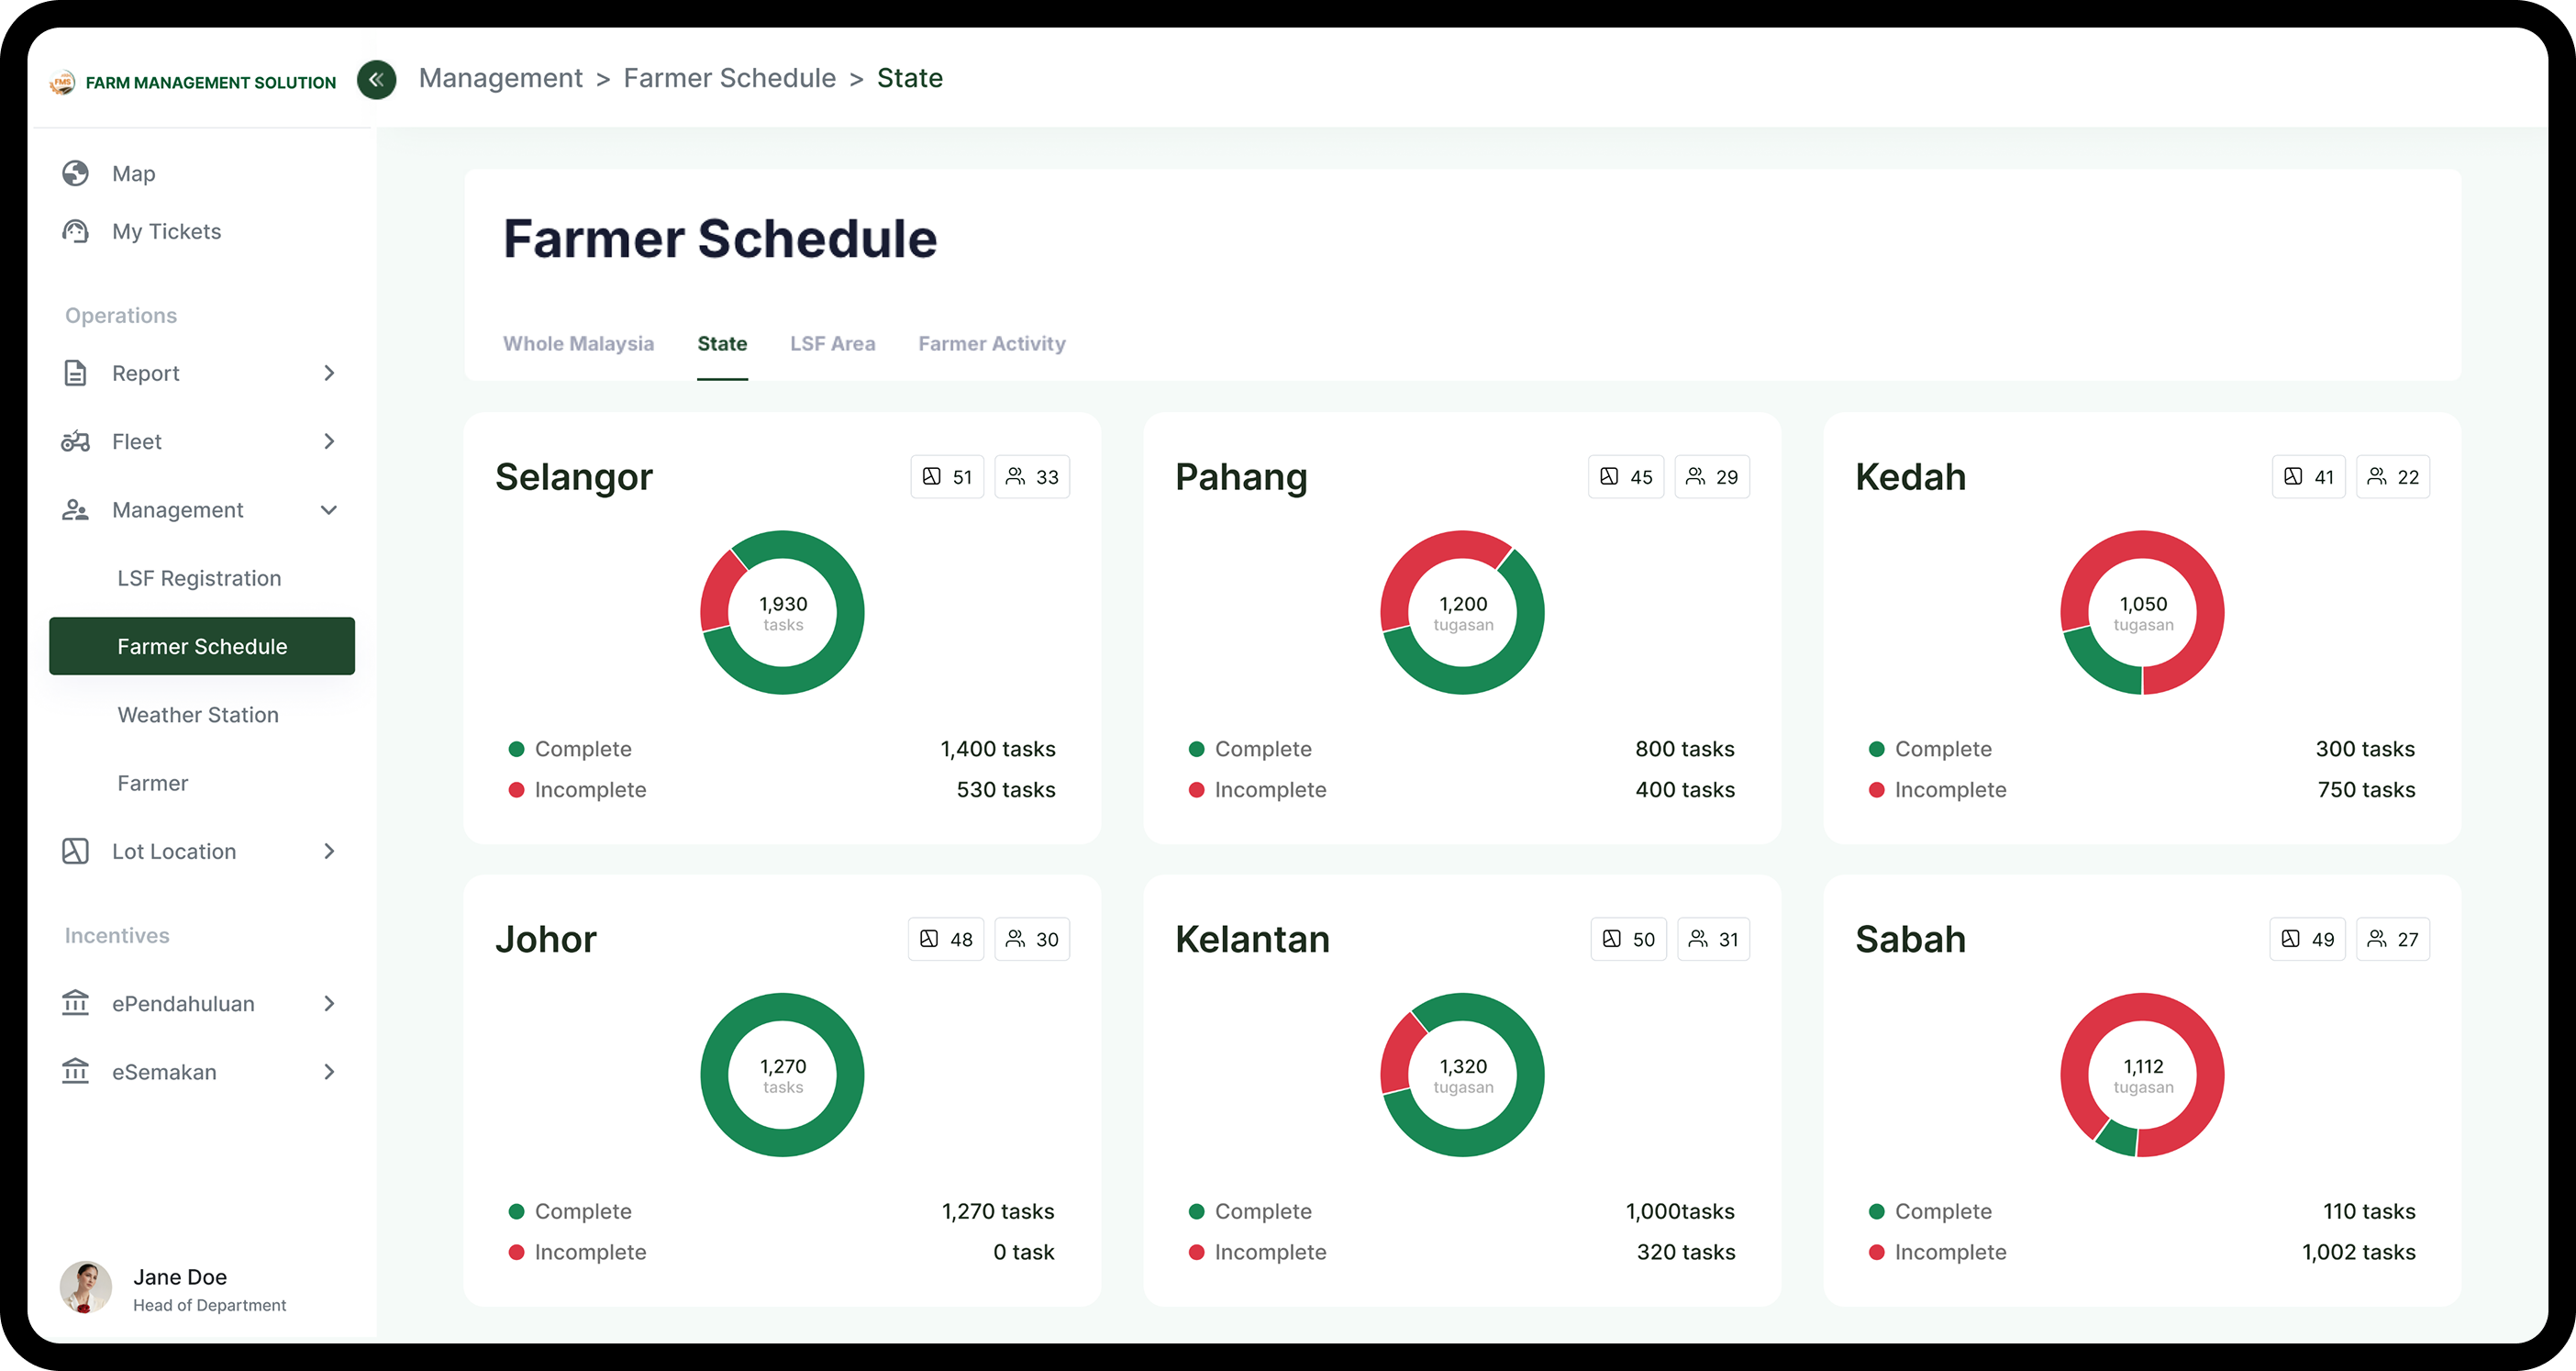
Task: Click Sabah lot count badge showing 49
Action: (x=2306, y=939)
